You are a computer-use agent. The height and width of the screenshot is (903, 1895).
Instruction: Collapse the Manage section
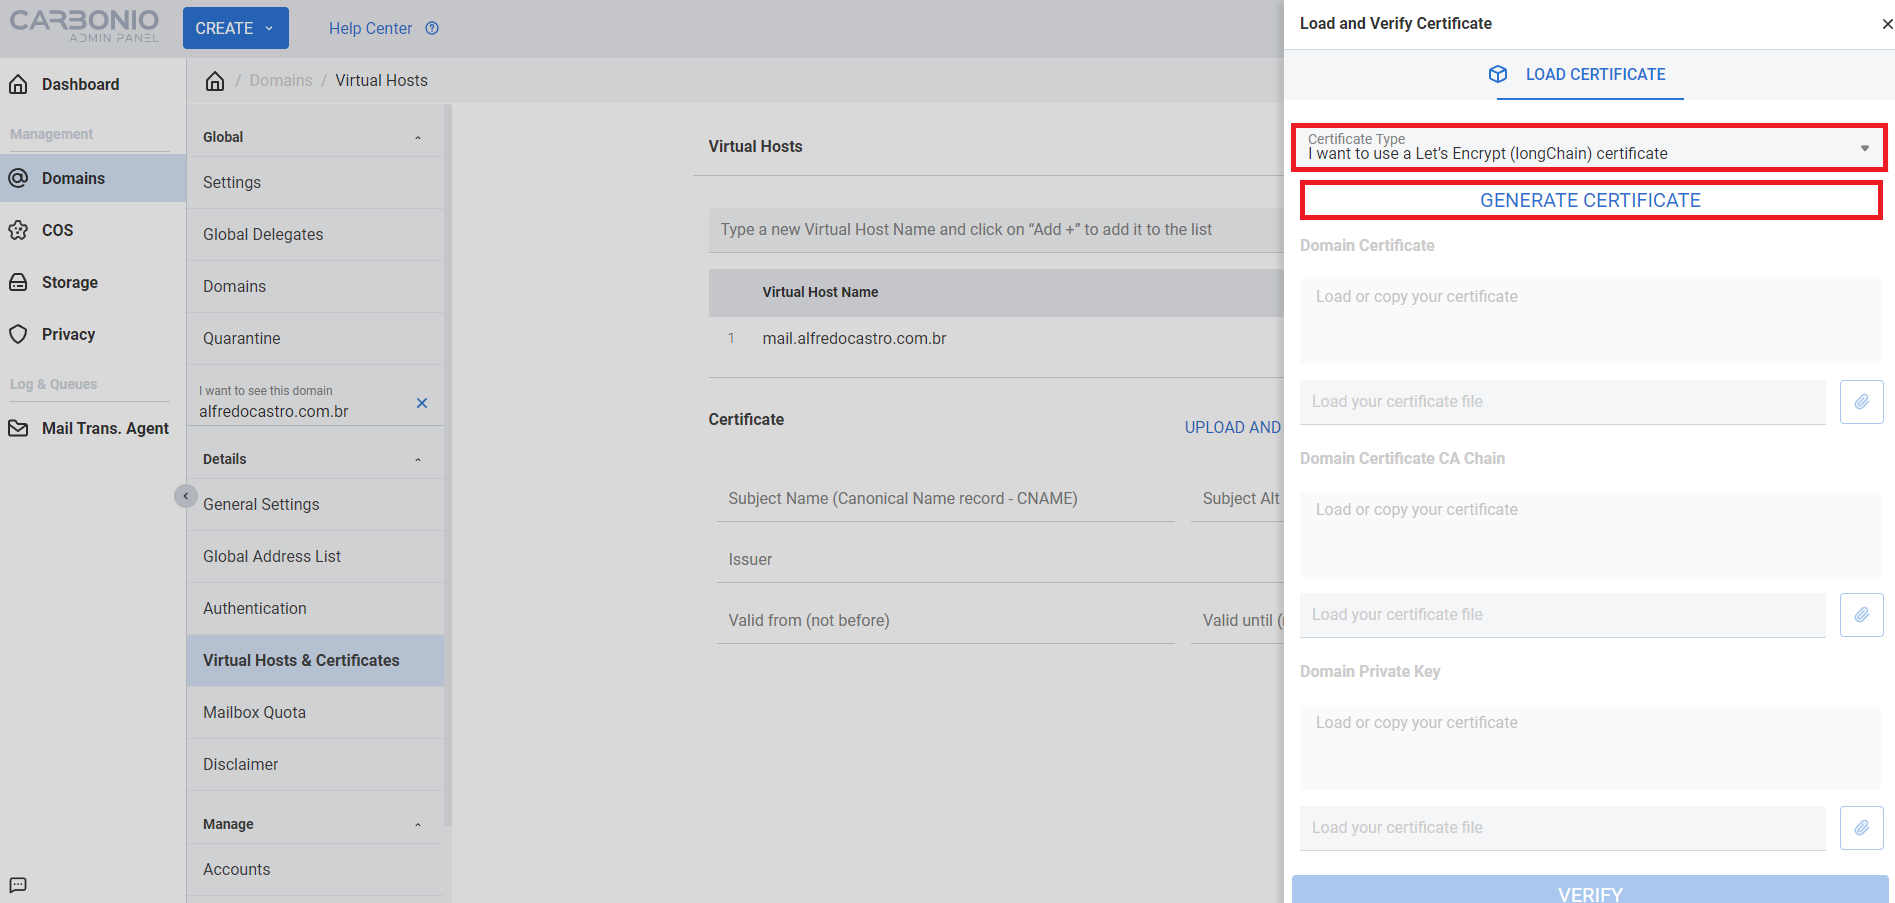click(418, 825)
